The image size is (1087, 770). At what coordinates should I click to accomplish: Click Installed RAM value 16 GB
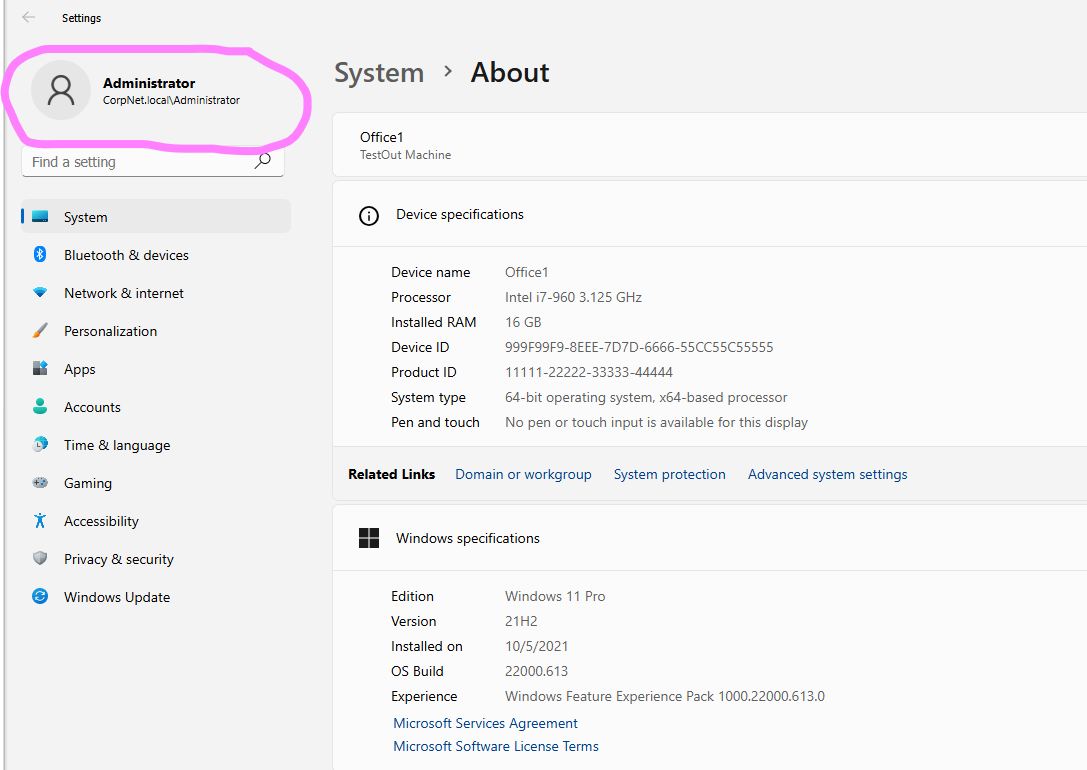(523, 322)
